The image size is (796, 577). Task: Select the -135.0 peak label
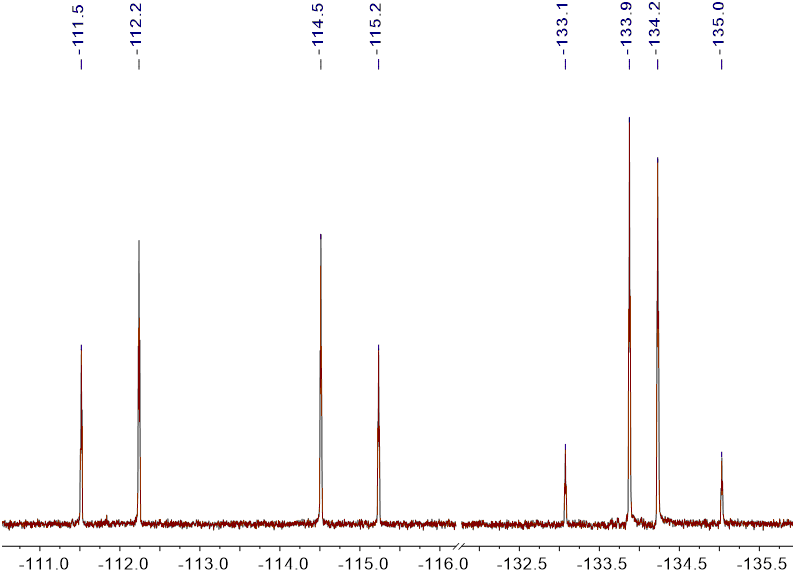pos(720,35)
